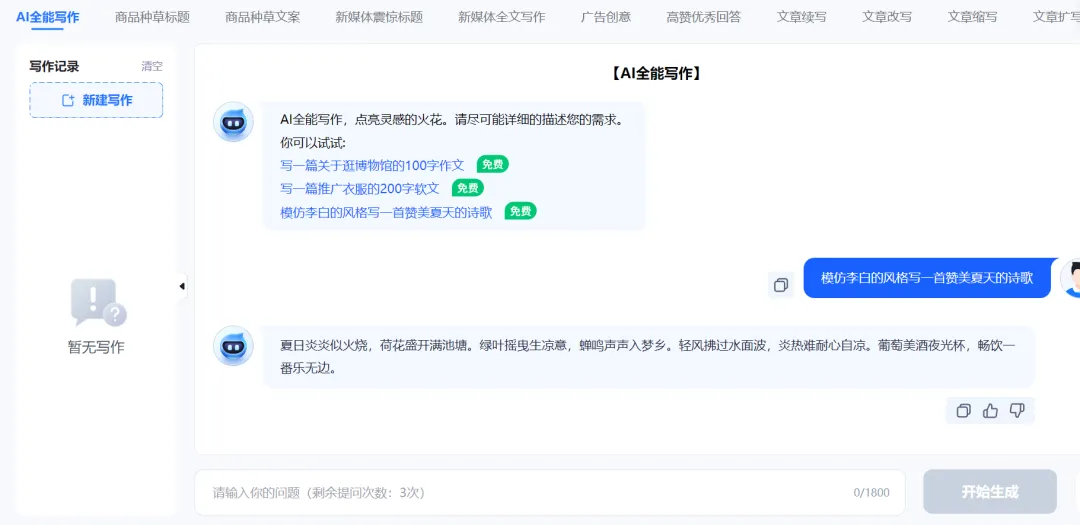This screenshot has width=1080, height=525.
Task: Click 免费 badge beside 李白 poem suggestion
Action: (x=521, y=211)
